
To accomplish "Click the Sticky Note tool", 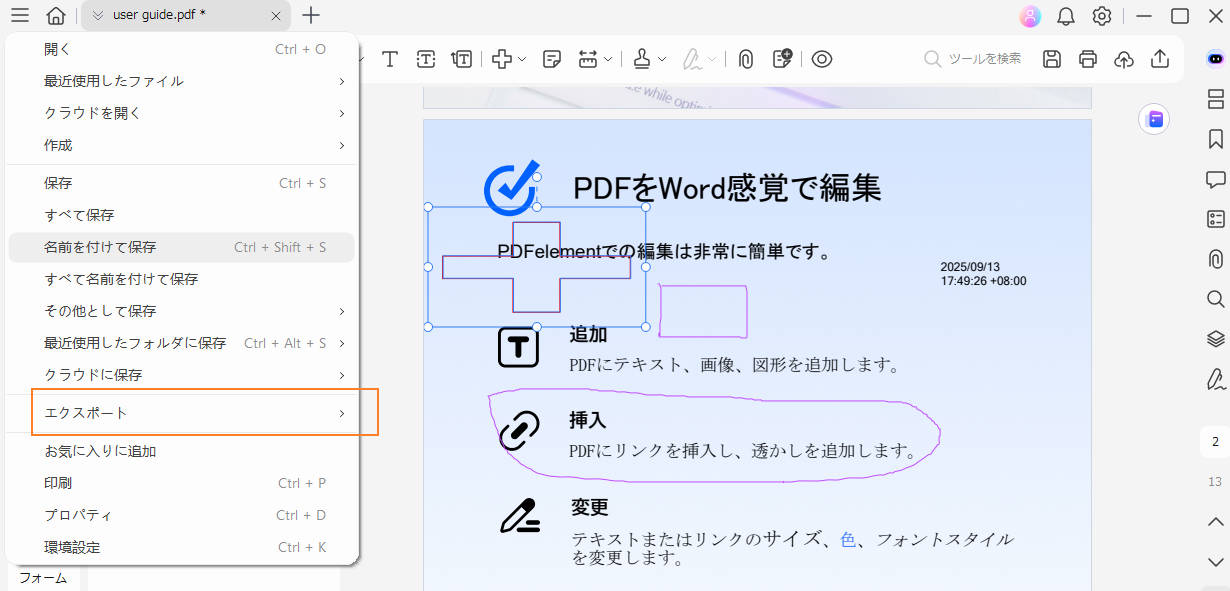I will coord(552,59).
